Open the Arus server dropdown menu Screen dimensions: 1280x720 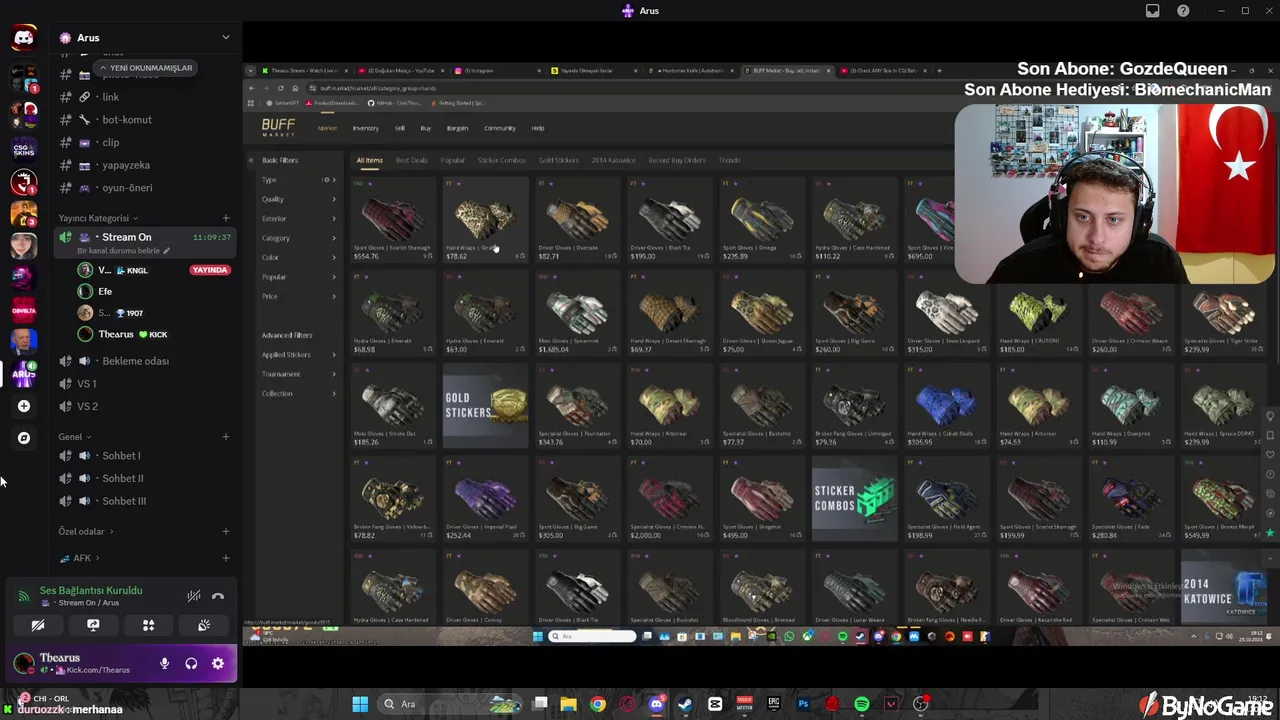point(225,38)
